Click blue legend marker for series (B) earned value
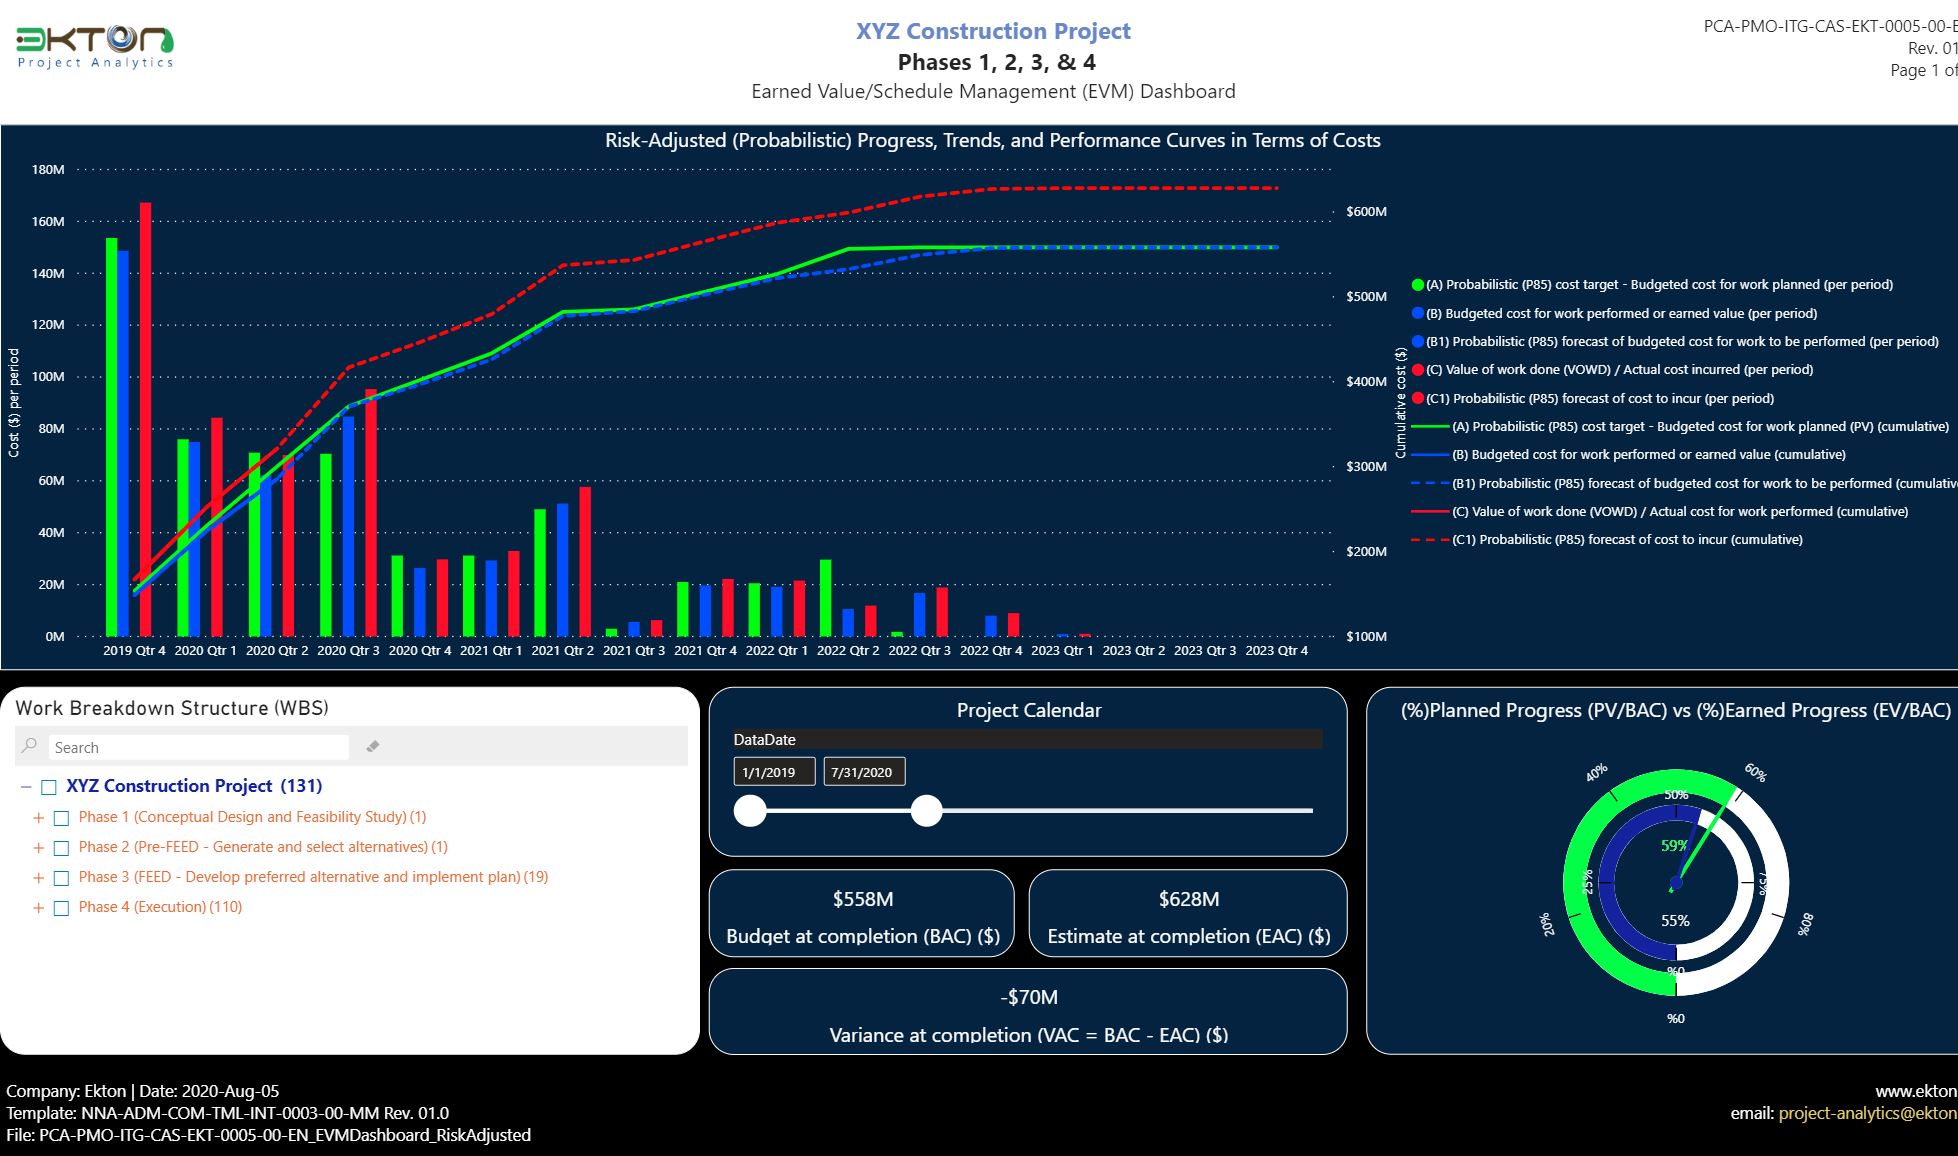Image resolution: width=1958 pixels, height=1156 pixels. (1417, 313)
